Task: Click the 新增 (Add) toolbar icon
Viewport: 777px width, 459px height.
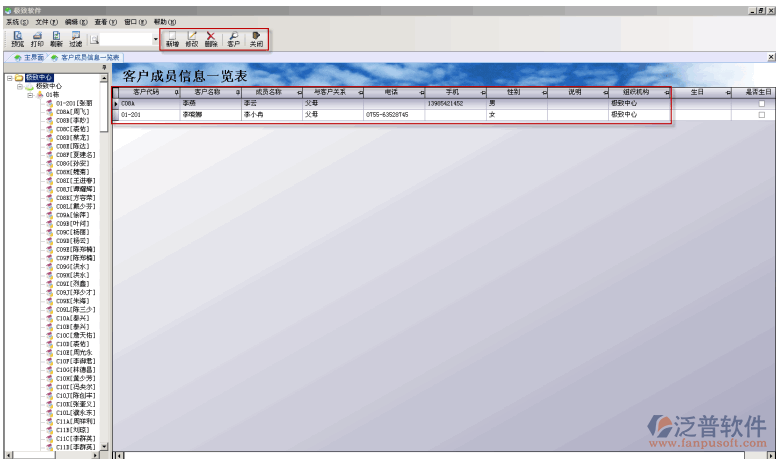Action: [x=172, y=39]
